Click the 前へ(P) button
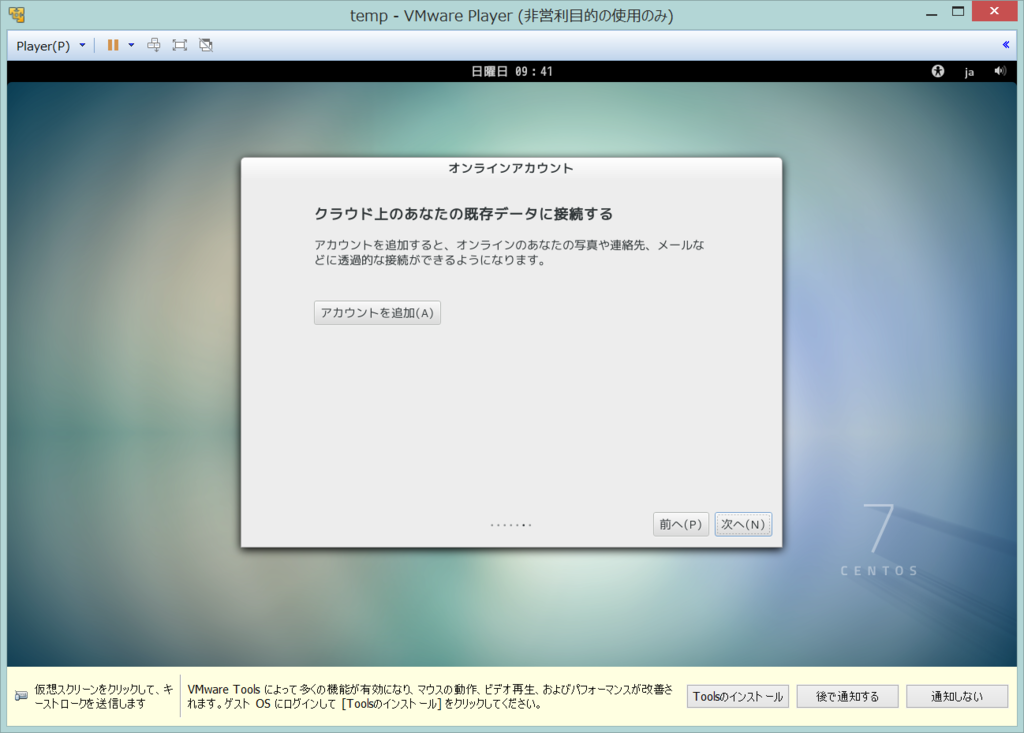The image size is (1024, 733). (681, 524)
